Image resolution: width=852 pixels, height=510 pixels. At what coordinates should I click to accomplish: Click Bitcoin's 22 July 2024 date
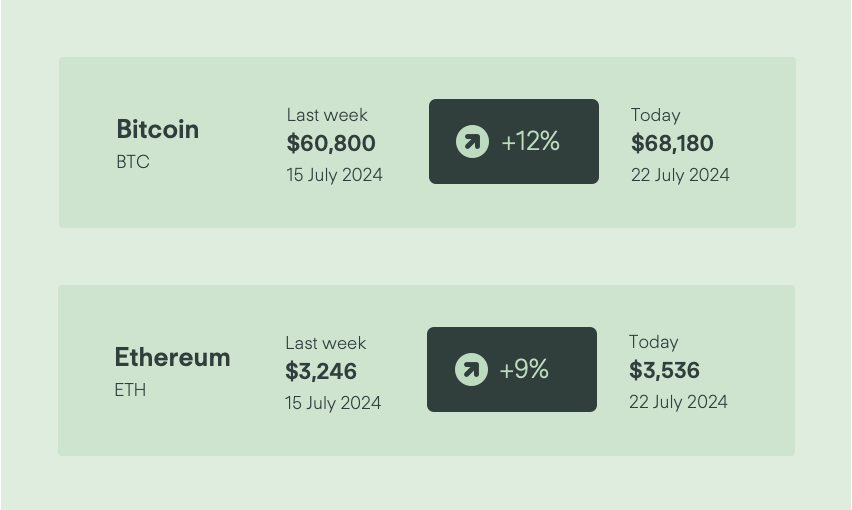click(680, 175)
